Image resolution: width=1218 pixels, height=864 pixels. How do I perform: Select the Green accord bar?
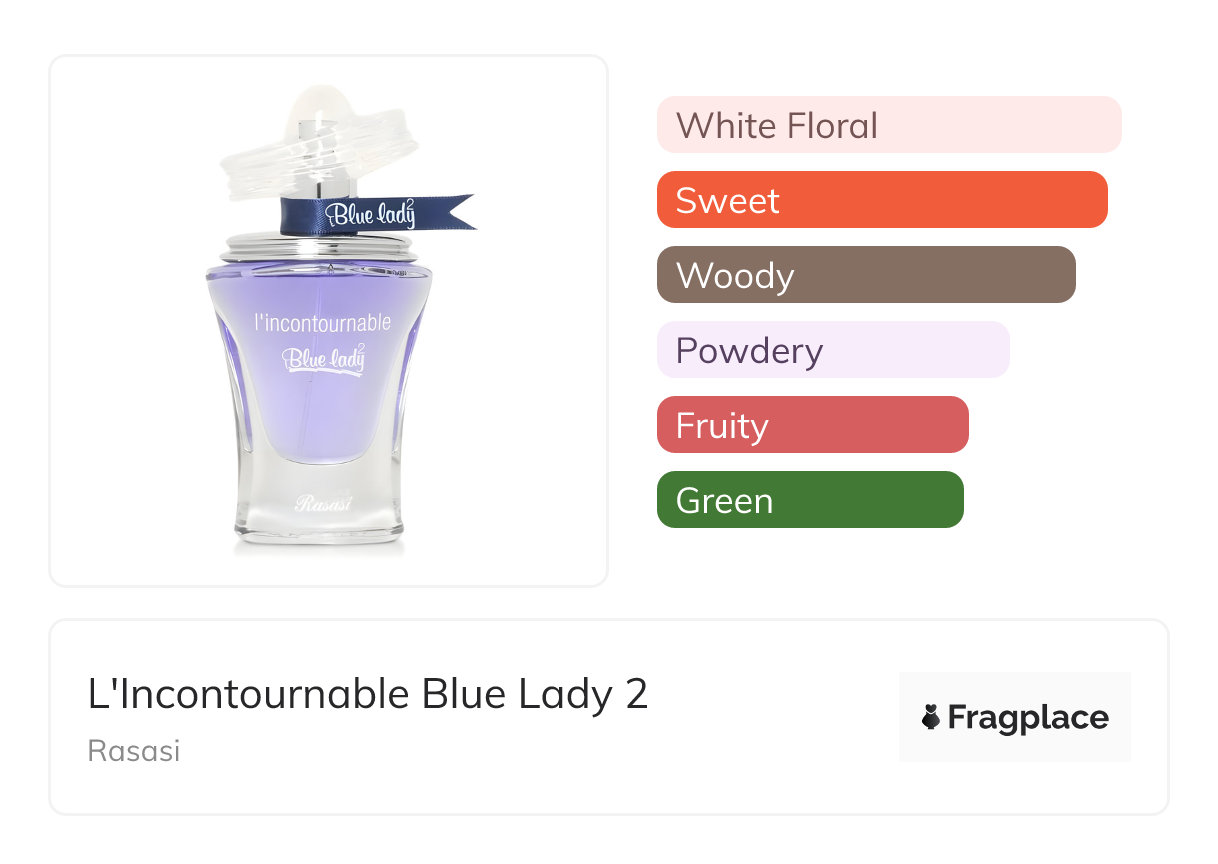point(809,500)
